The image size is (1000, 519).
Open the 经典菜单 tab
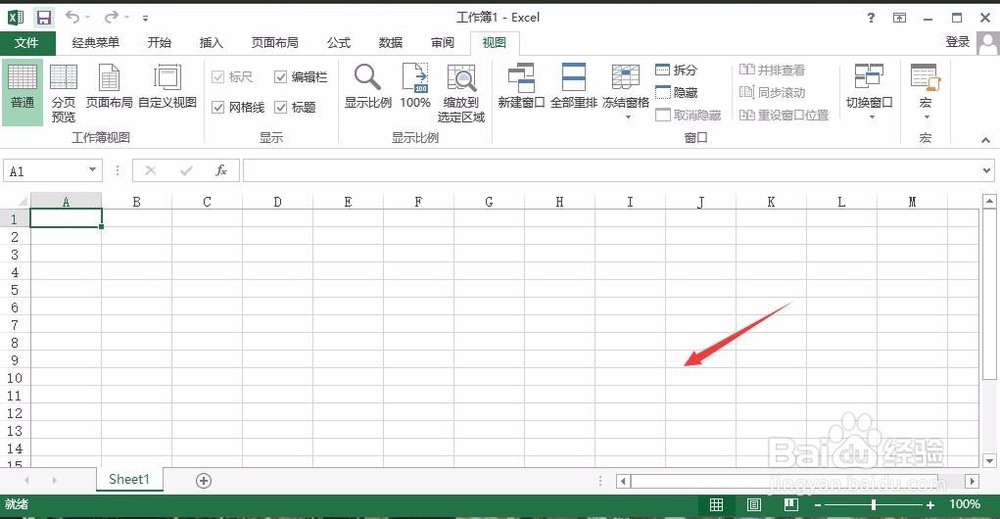pos(96,43)
